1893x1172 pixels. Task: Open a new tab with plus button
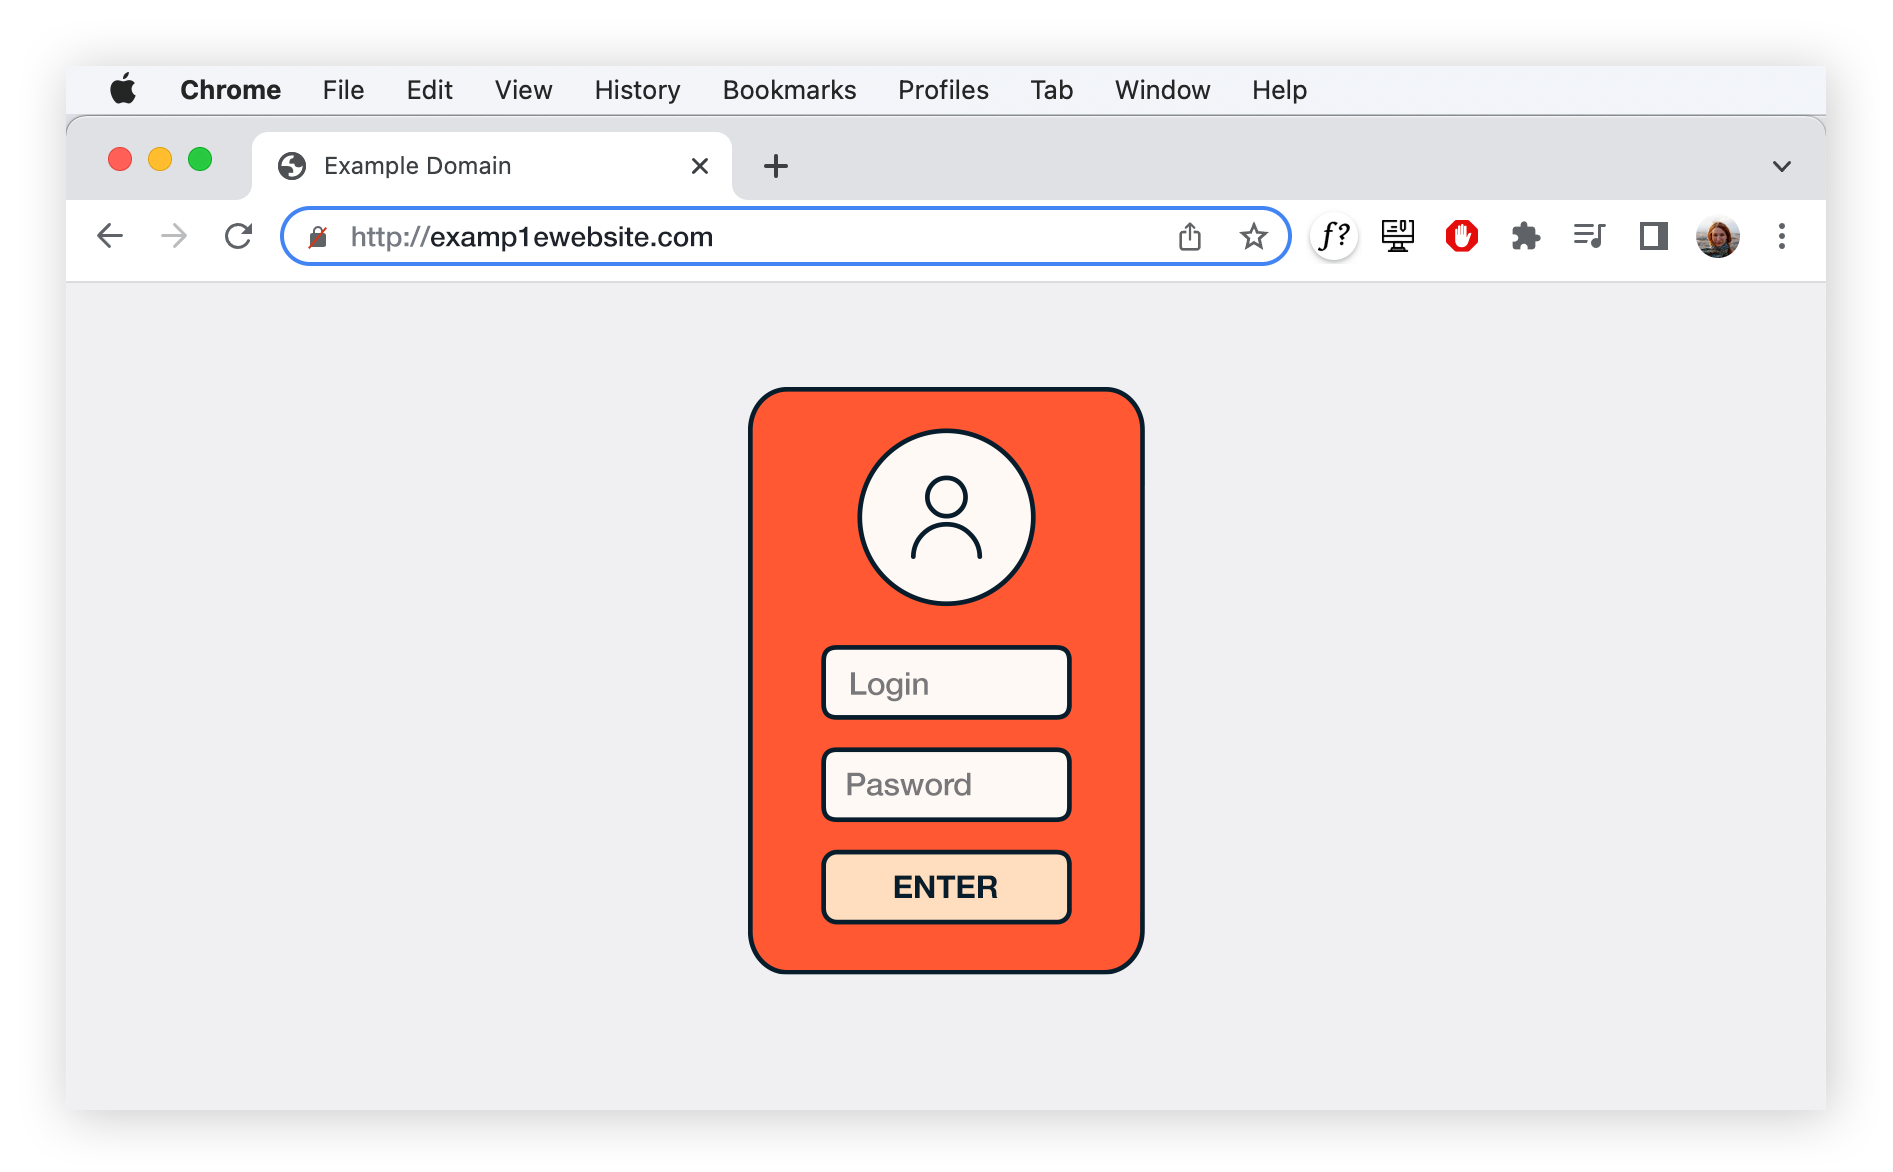776,166
